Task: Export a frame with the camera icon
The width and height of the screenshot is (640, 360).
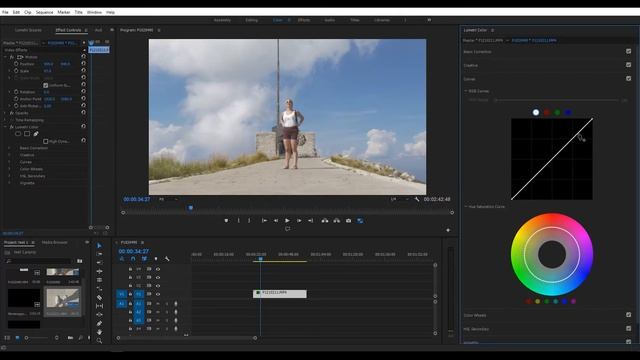Action: click(349, 220)
